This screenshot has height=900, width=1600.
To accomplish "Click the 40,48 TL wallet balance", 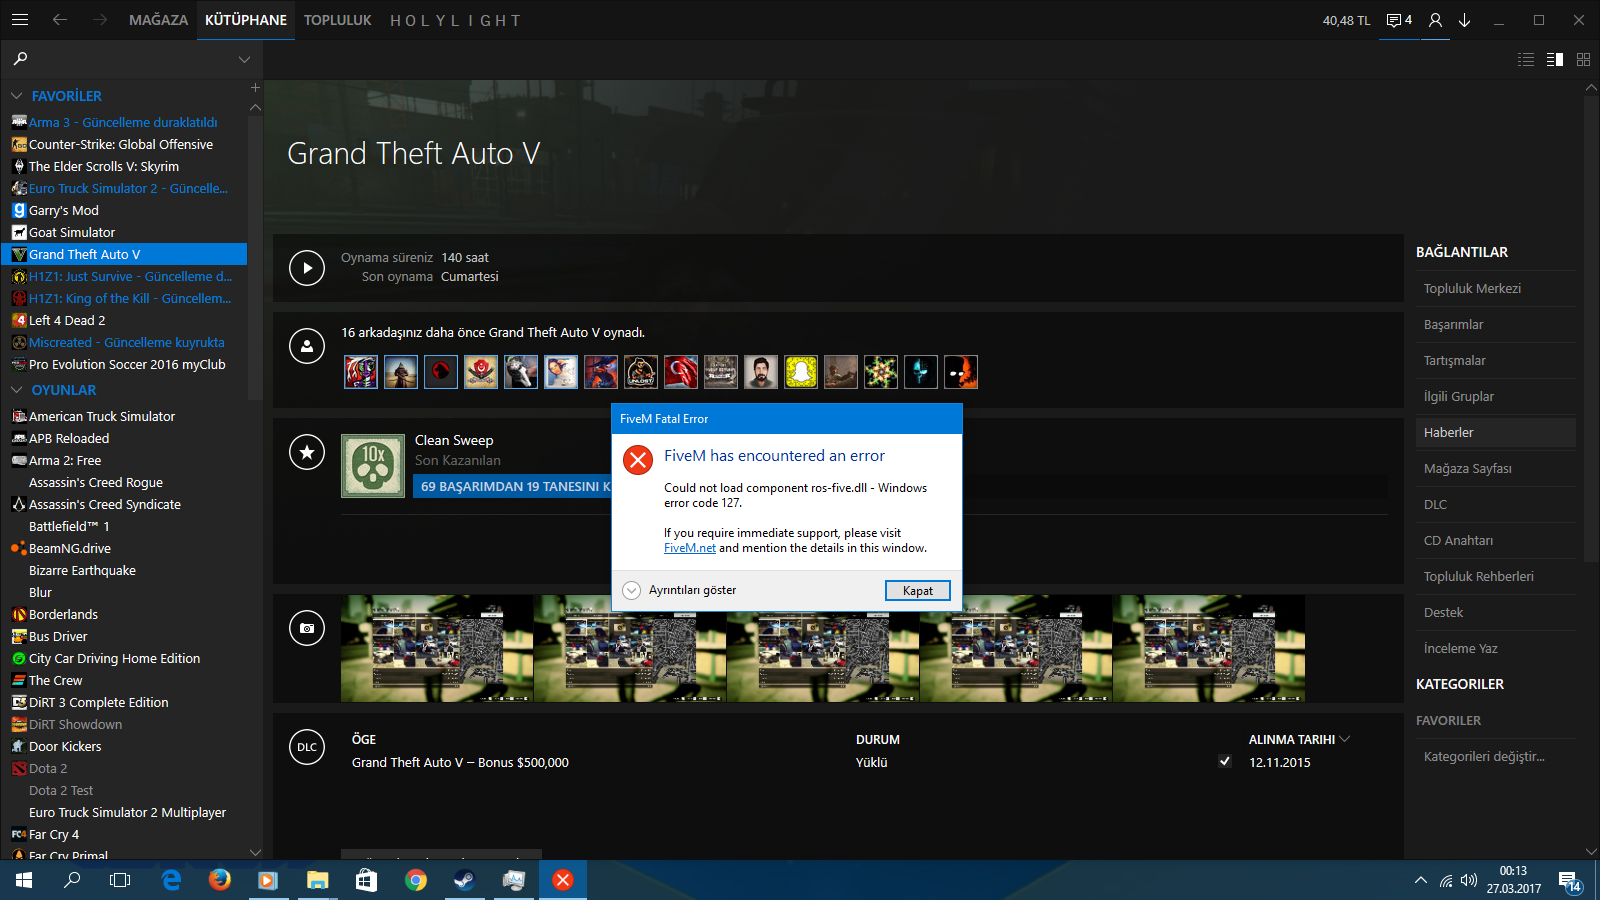I will point(1346,20).
